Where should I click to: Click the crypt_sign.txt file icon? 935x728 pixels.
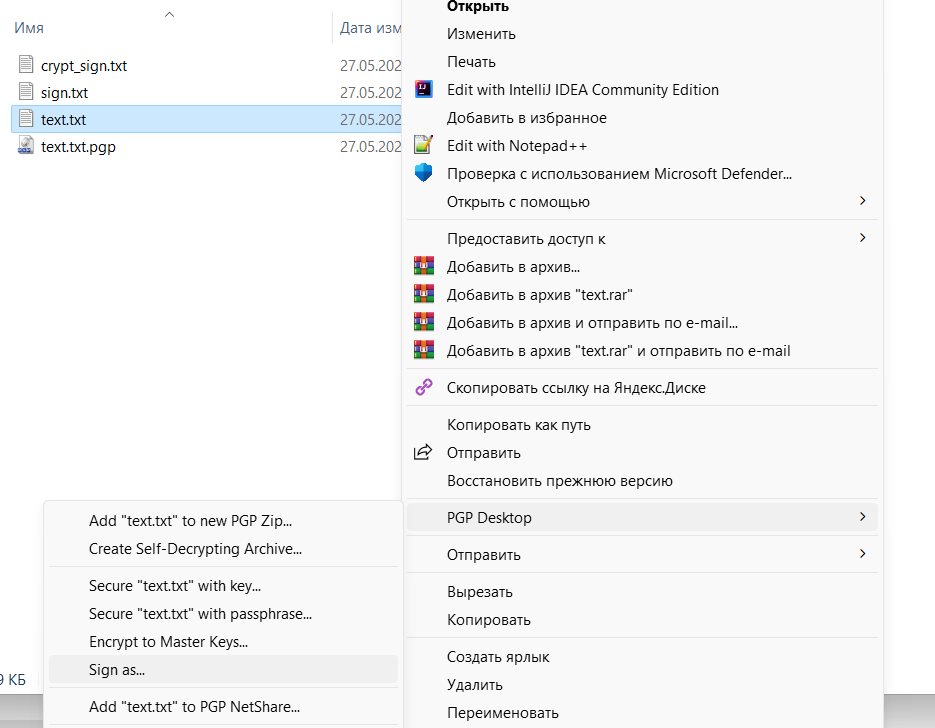26,64
